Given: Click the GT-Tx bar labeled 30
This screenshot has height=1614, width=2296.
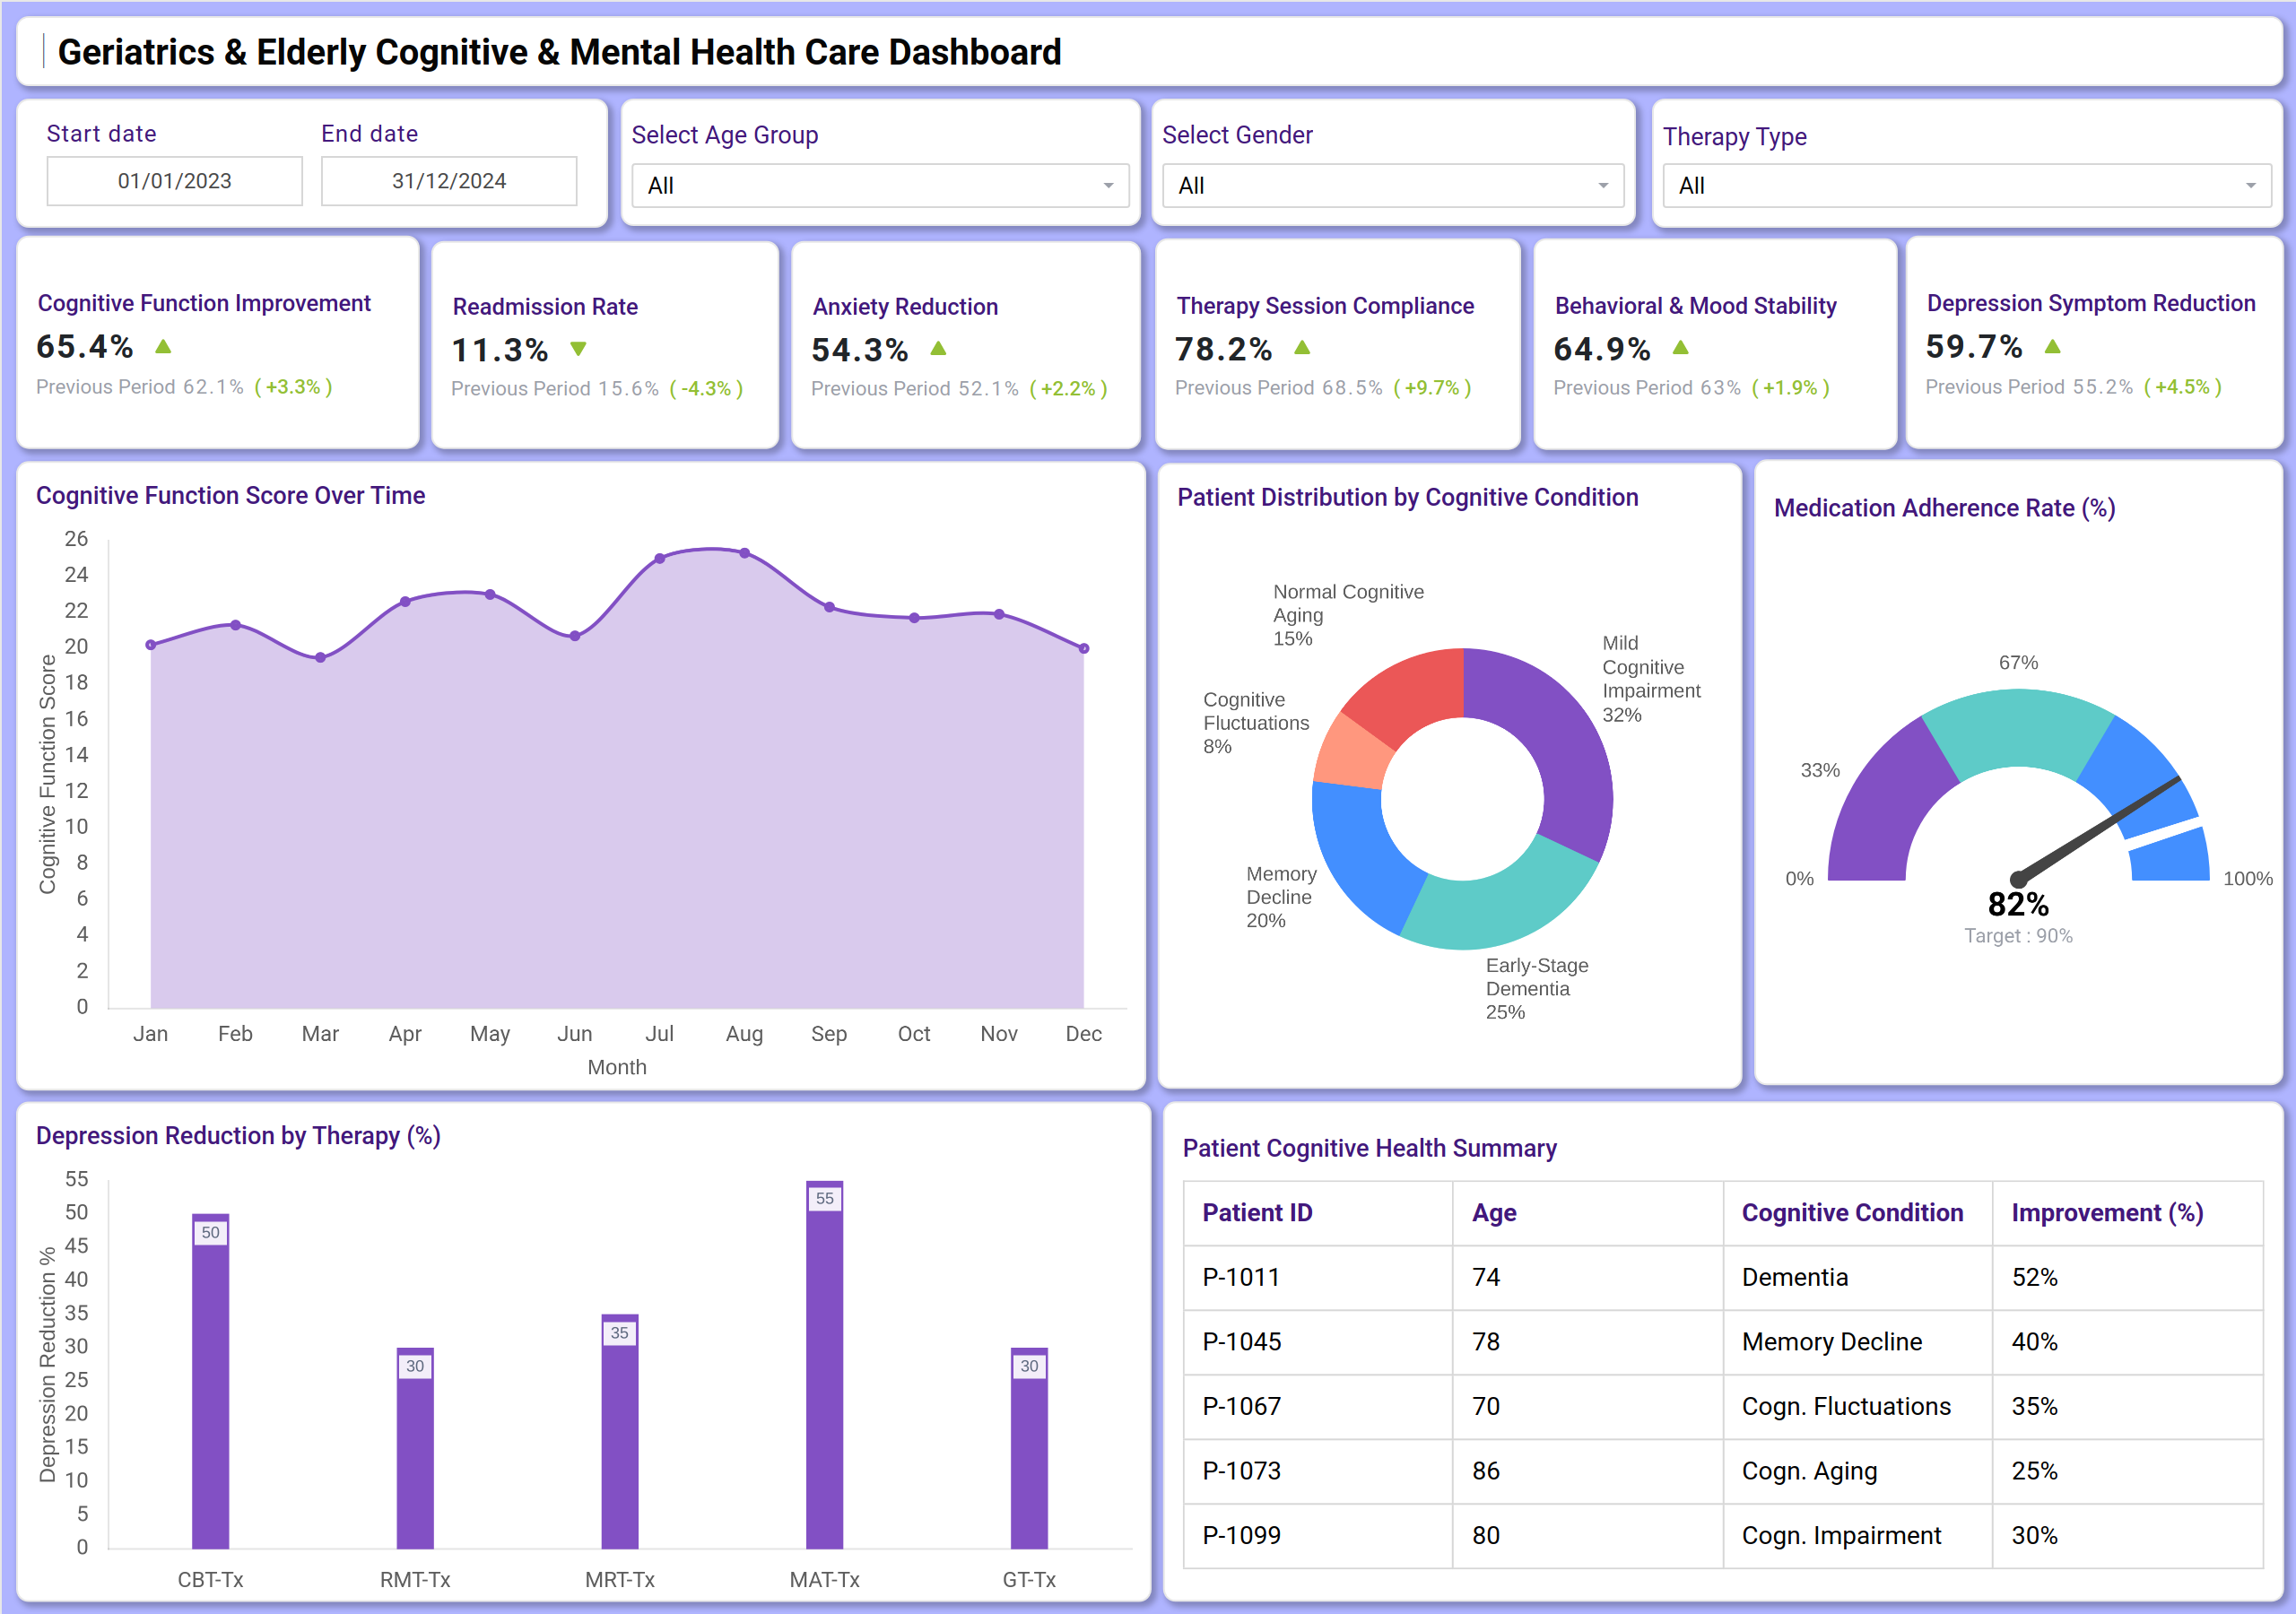Looking at the screenshot, I should (x=1029, y=1448).
